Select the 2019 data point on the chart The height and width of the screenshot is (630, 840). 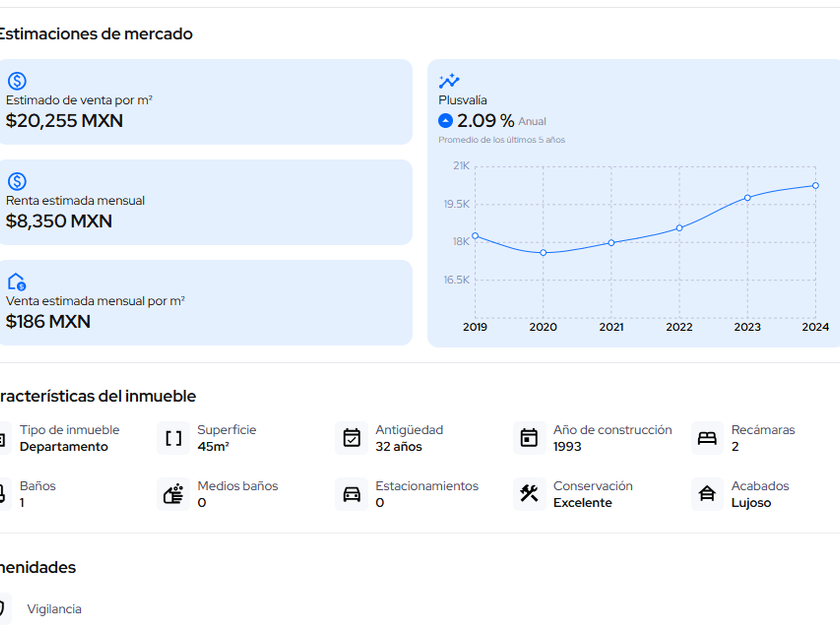point(475,236)
